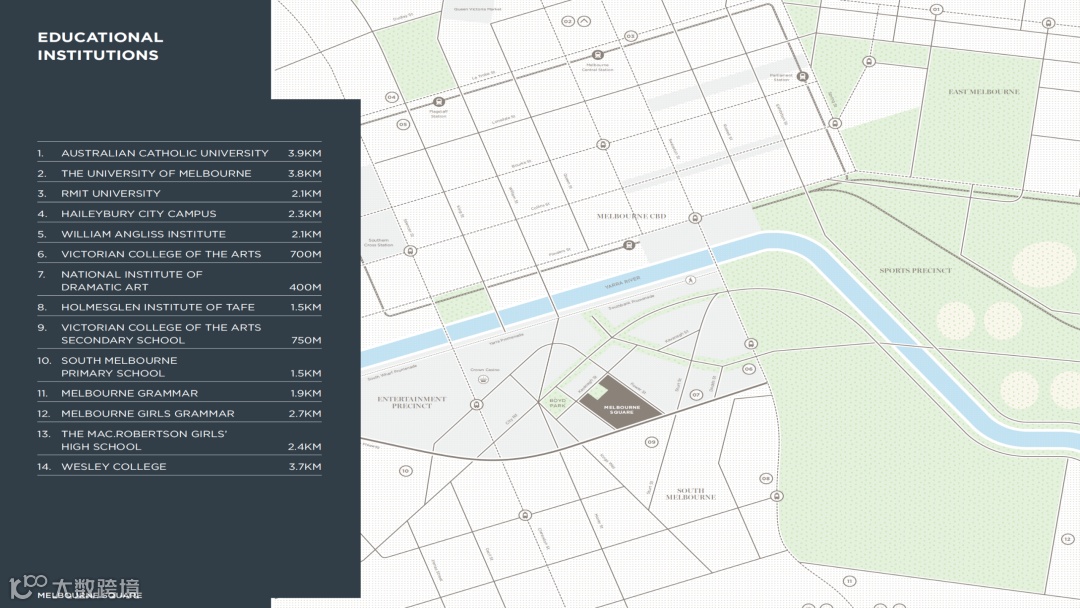Click the Crown Casino crown icon
Image resolution: width=1080 pixels, height=608 pixels.
[484, 379]
